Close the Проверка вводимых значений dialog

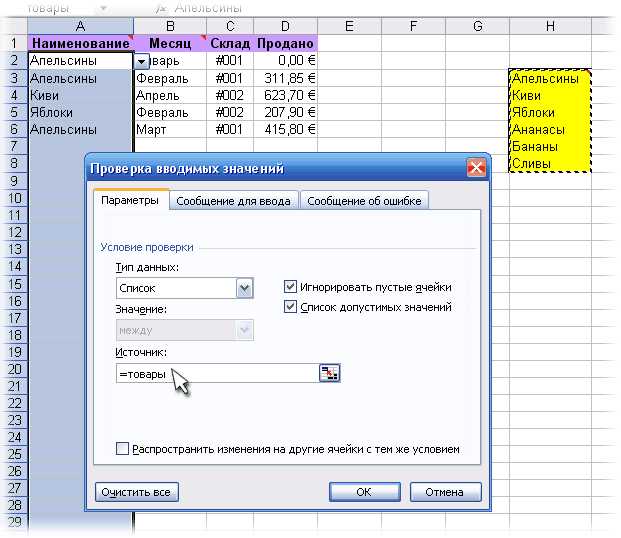click(476, 168)
